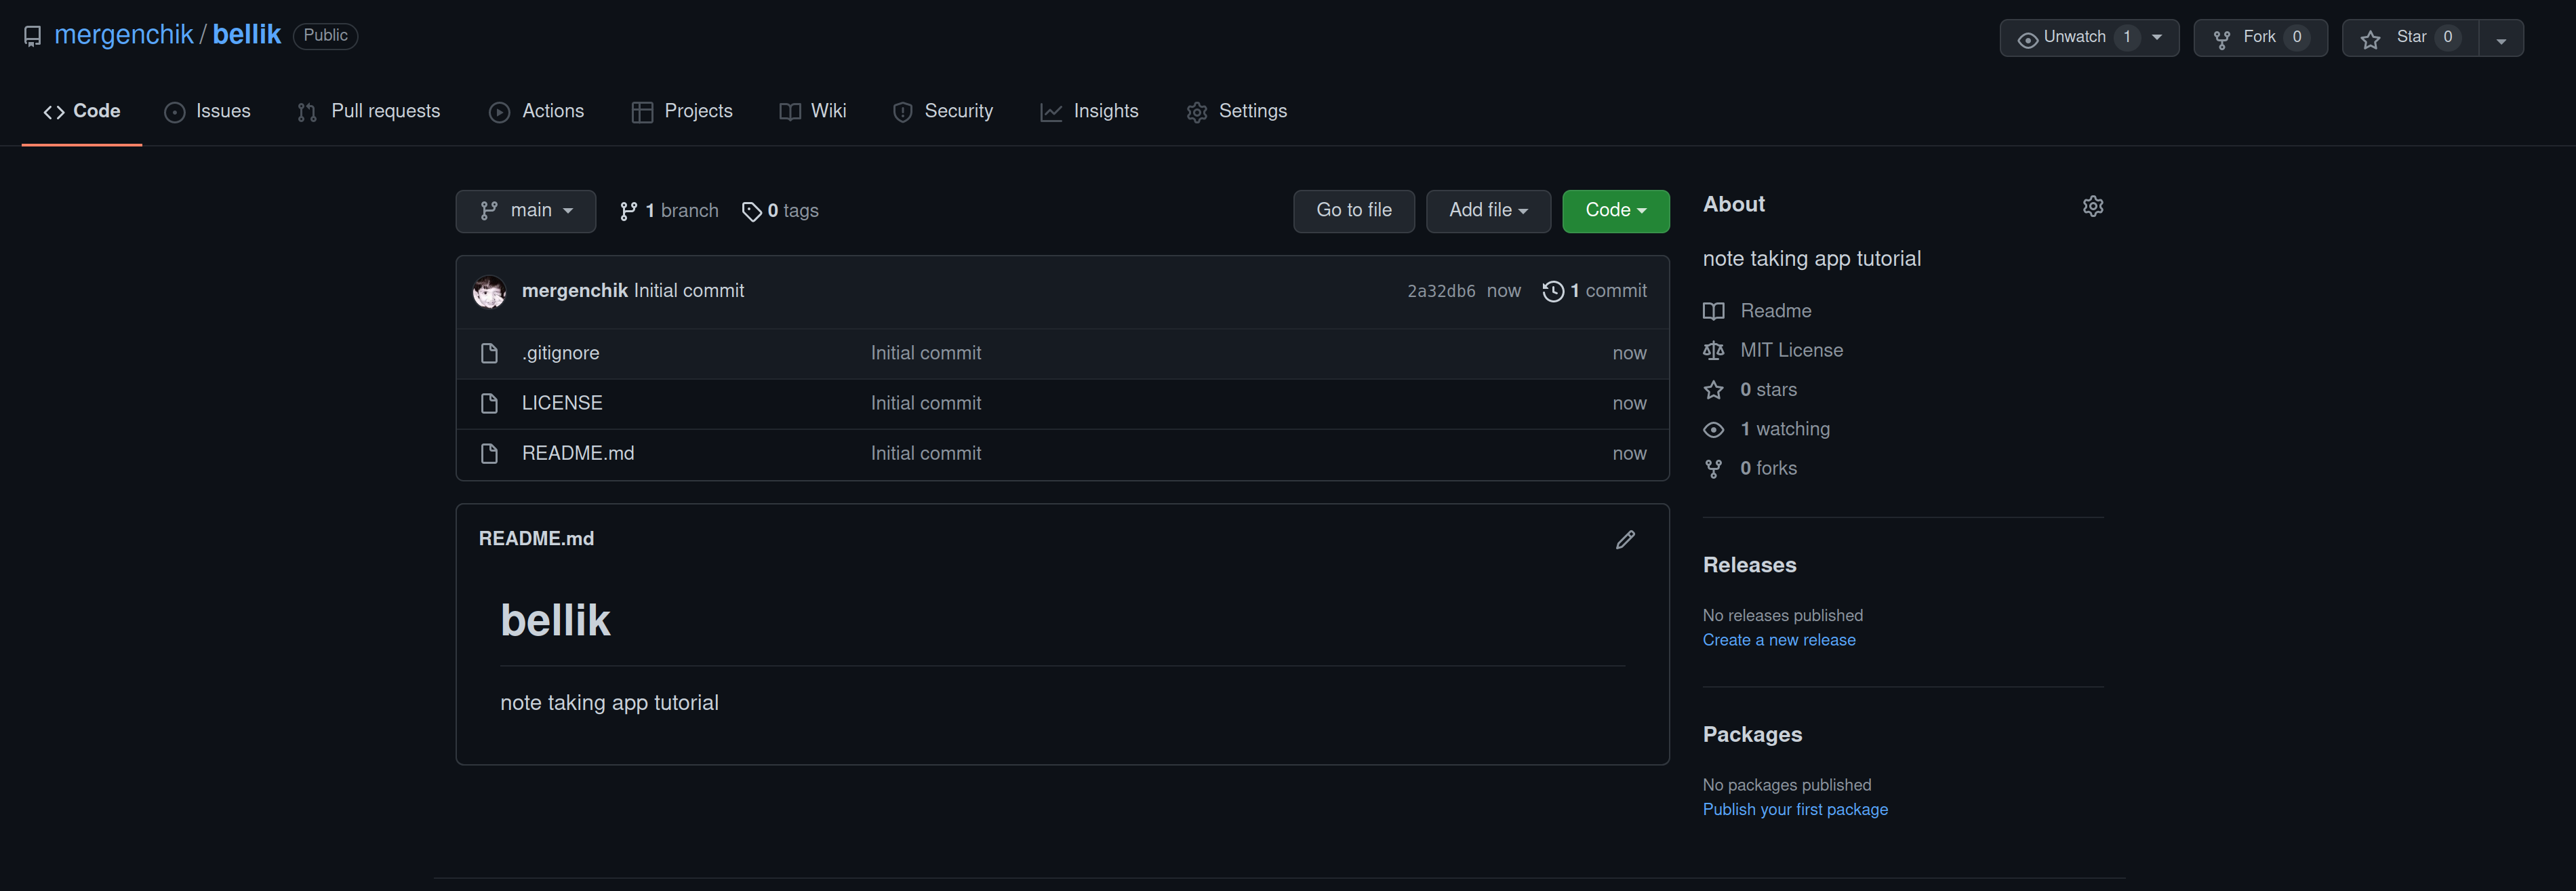The image size is (2576, 891).
Task: Click the Pull requests icon
Action: tap(307, 113)
